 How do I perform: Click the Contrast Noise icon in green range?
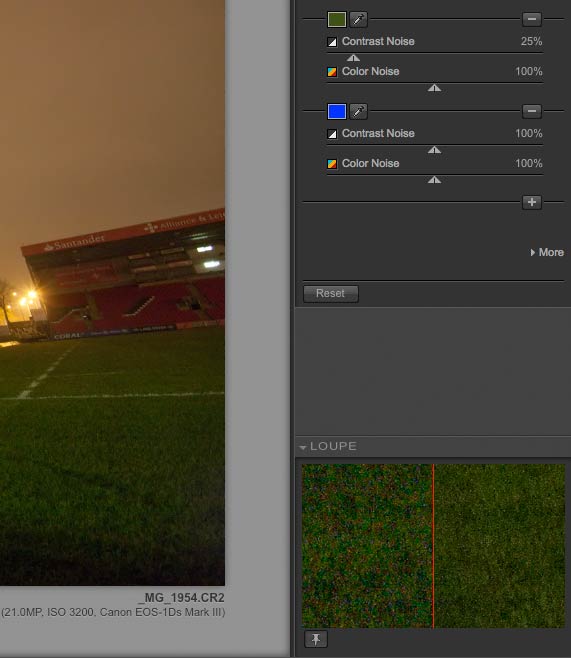coord(332,42)
